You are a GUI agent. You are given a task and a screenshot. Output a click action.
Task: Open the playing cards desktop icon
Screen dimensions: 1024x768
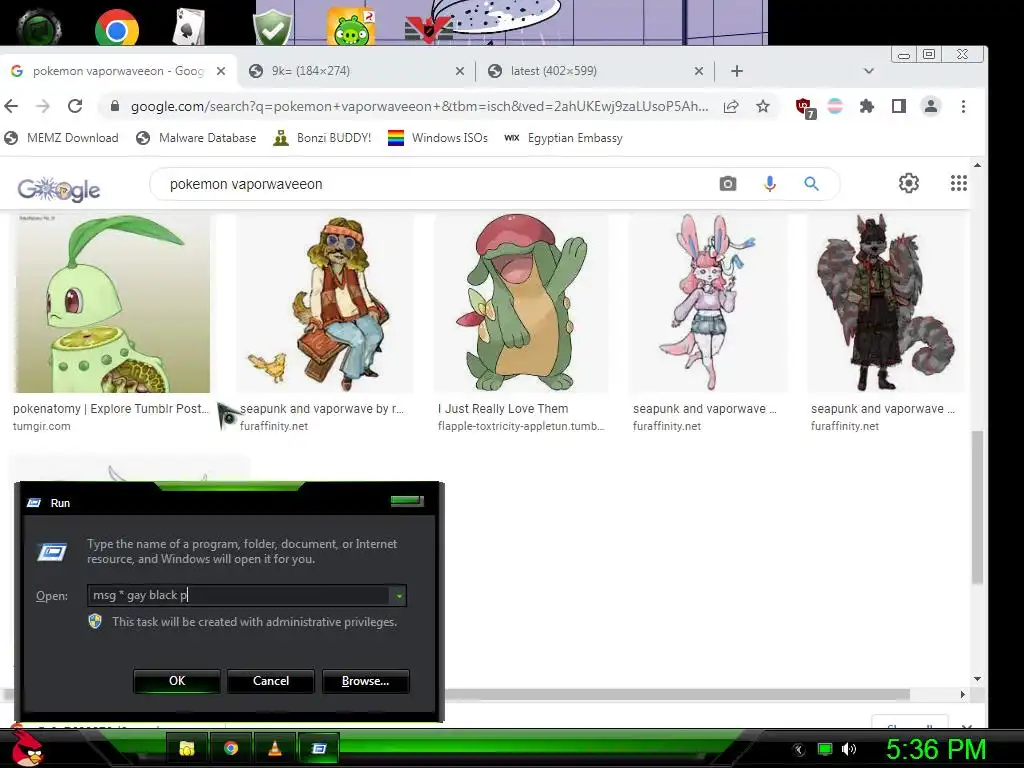[x=189, y=26]
